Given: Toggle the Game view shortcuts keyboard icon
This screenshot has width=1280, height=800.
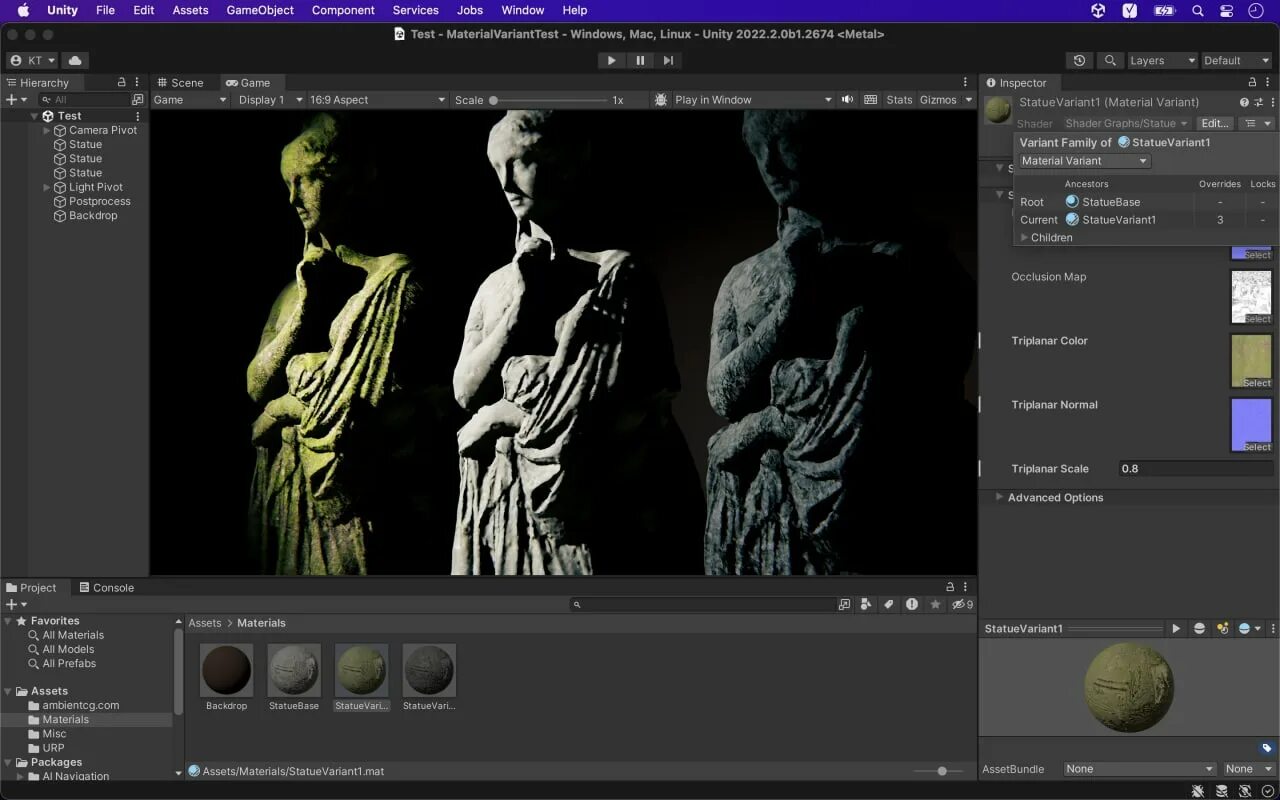Looking at the screenshot, I should pos(870,100).
